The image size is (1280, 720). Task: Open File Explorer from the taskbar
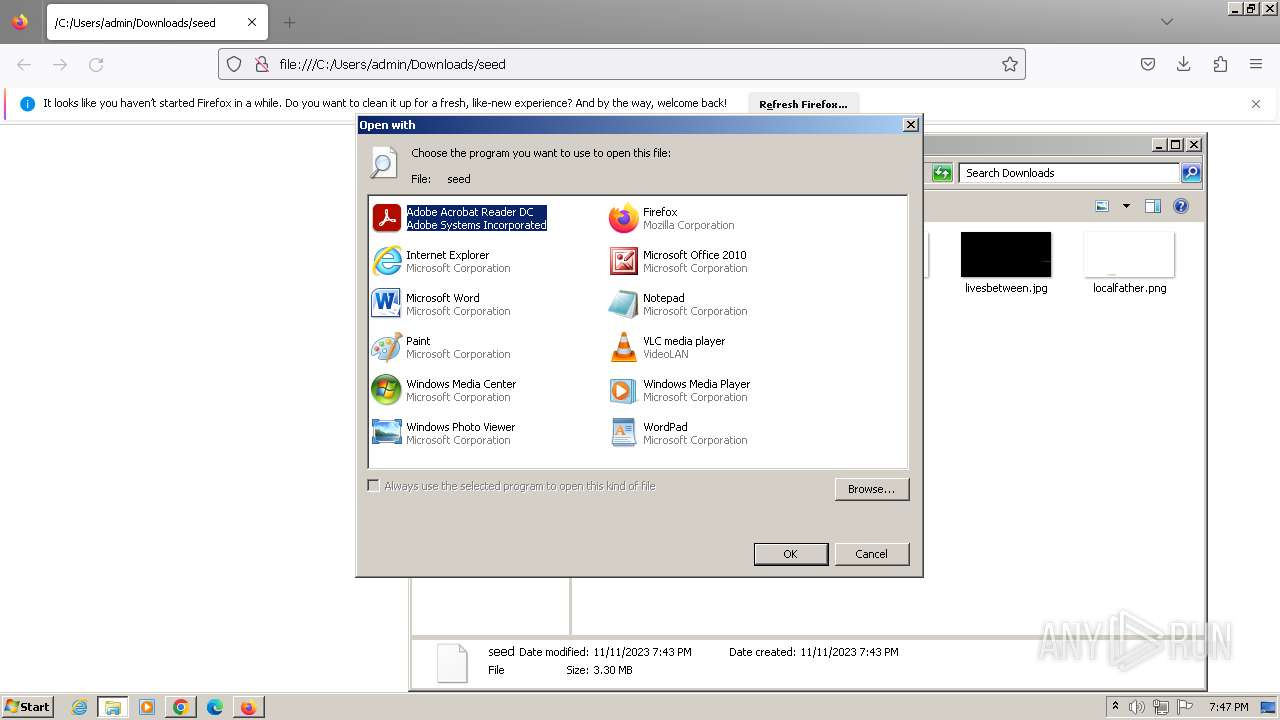[x=113, y=707]
